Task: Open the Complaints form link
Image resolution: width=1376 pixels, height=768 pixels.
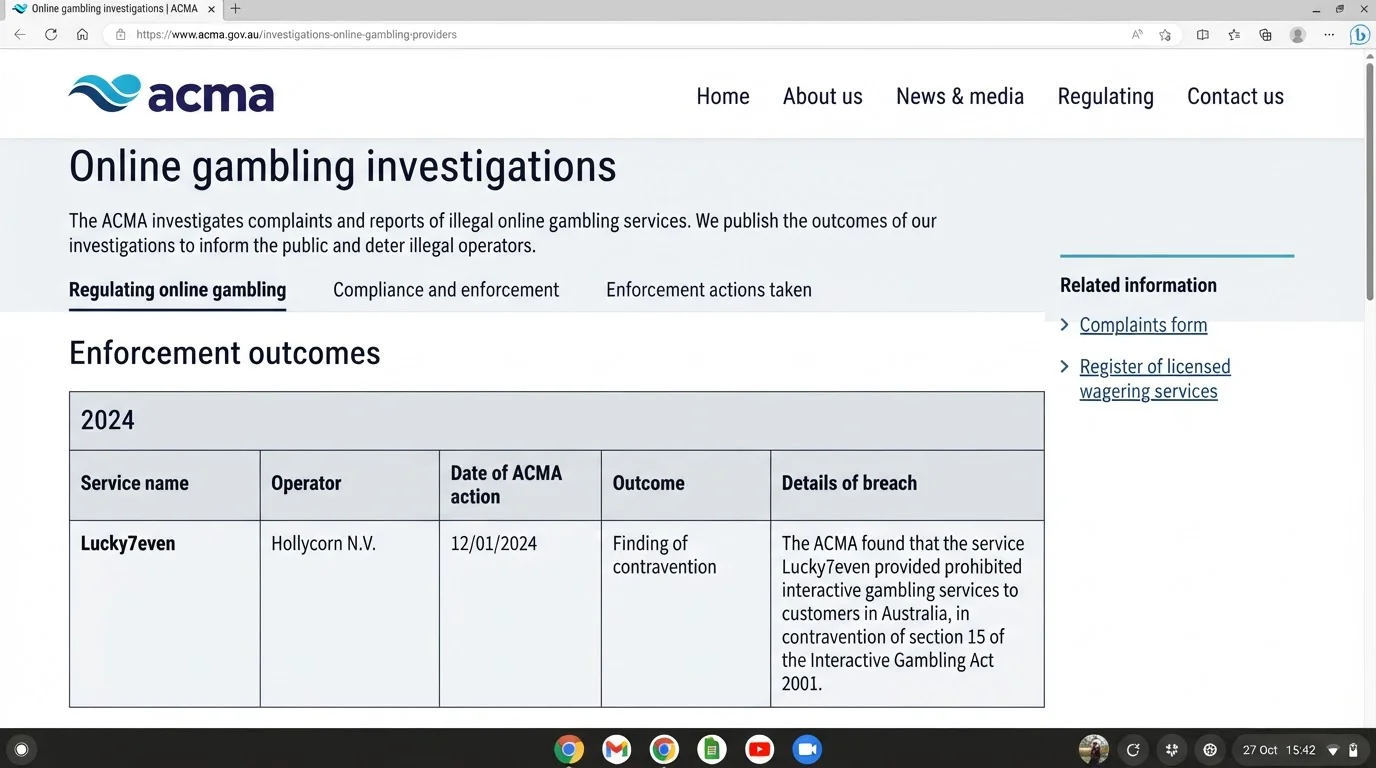Action: [x=1143, y=325]
